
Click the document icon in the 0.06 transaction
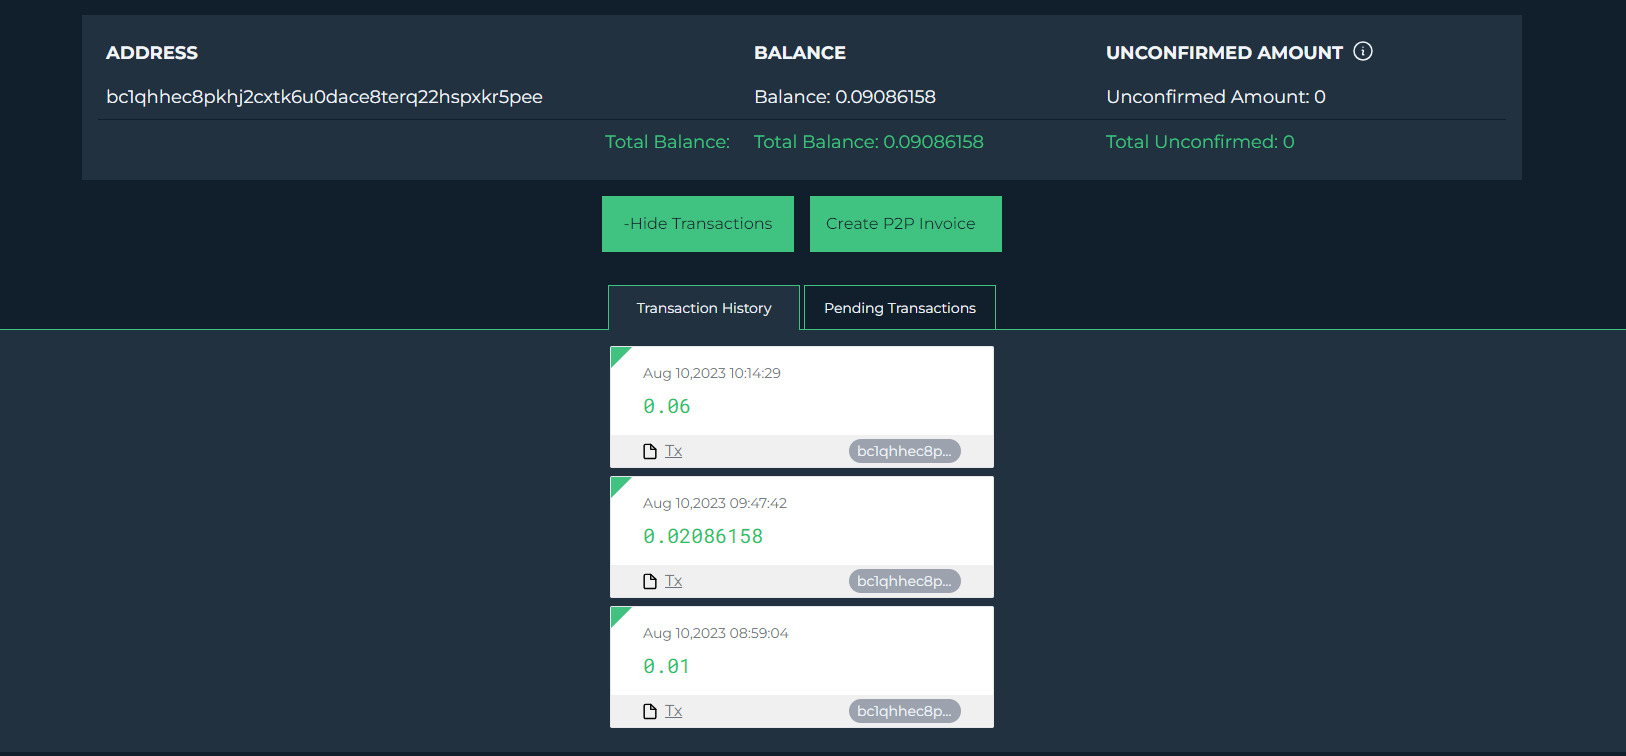[650, 451]
